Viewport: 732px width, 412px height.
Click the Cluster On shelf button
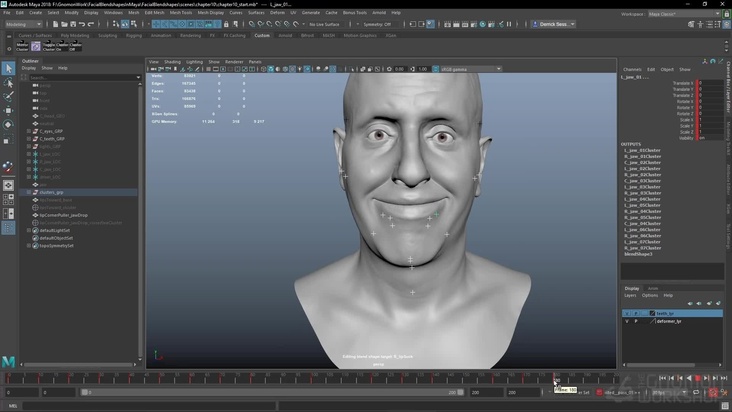(x=62, y=46)
